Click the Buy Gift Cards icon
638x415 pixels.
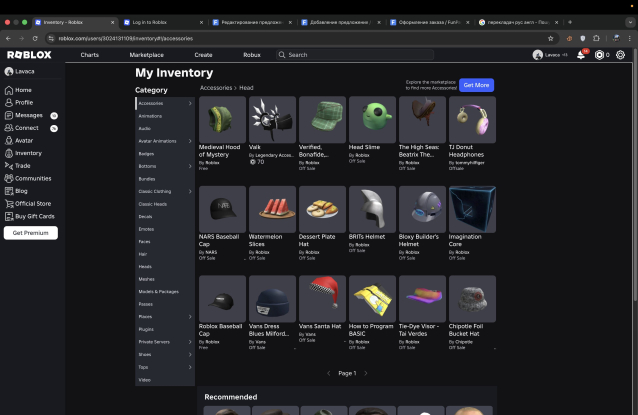point(9,216)
